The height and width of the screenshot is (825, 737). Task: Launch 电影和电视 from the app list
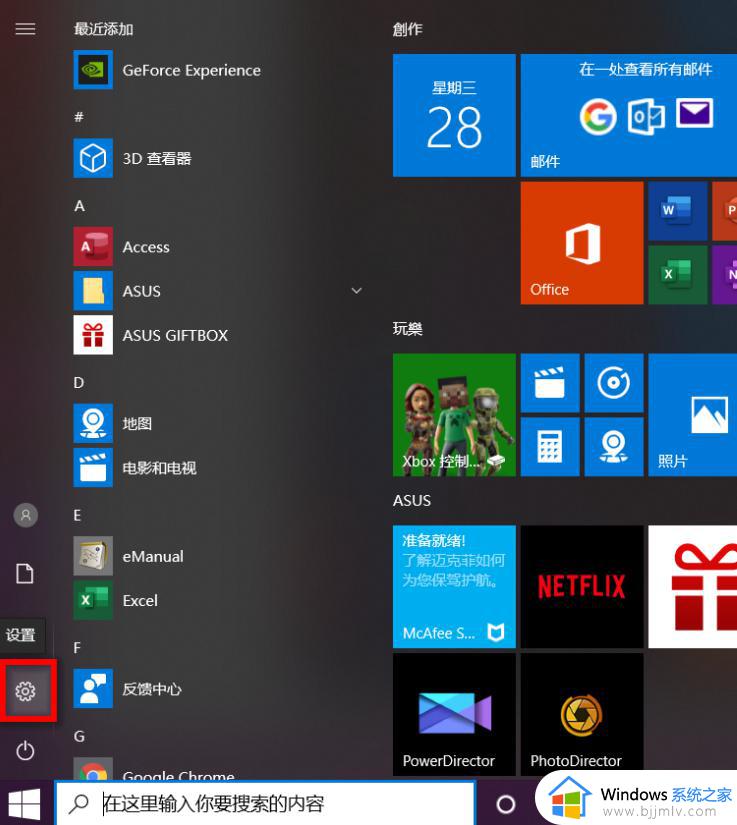[218, 468]
